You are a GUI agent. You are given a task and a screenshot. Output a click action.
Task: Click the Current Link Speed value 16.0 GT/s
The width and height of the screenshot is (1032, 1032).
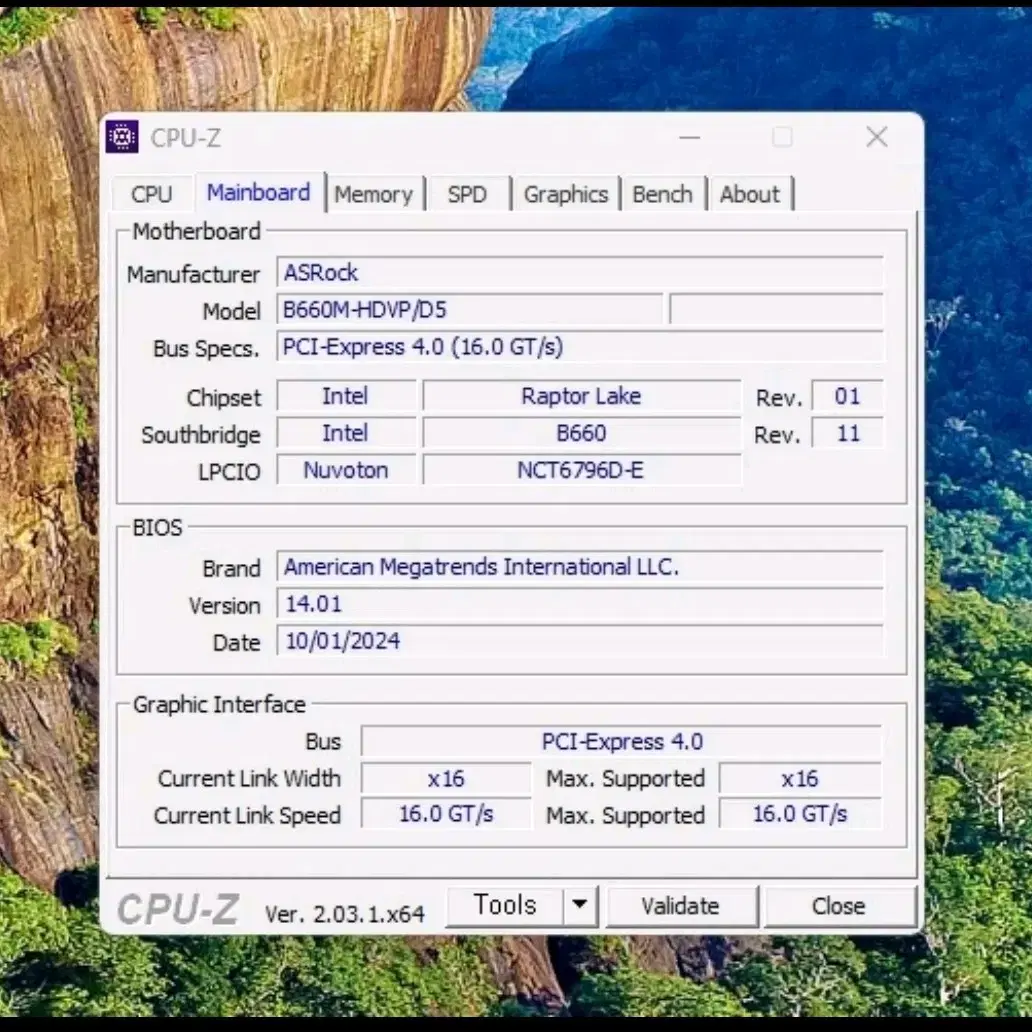[x=446, y=814]
